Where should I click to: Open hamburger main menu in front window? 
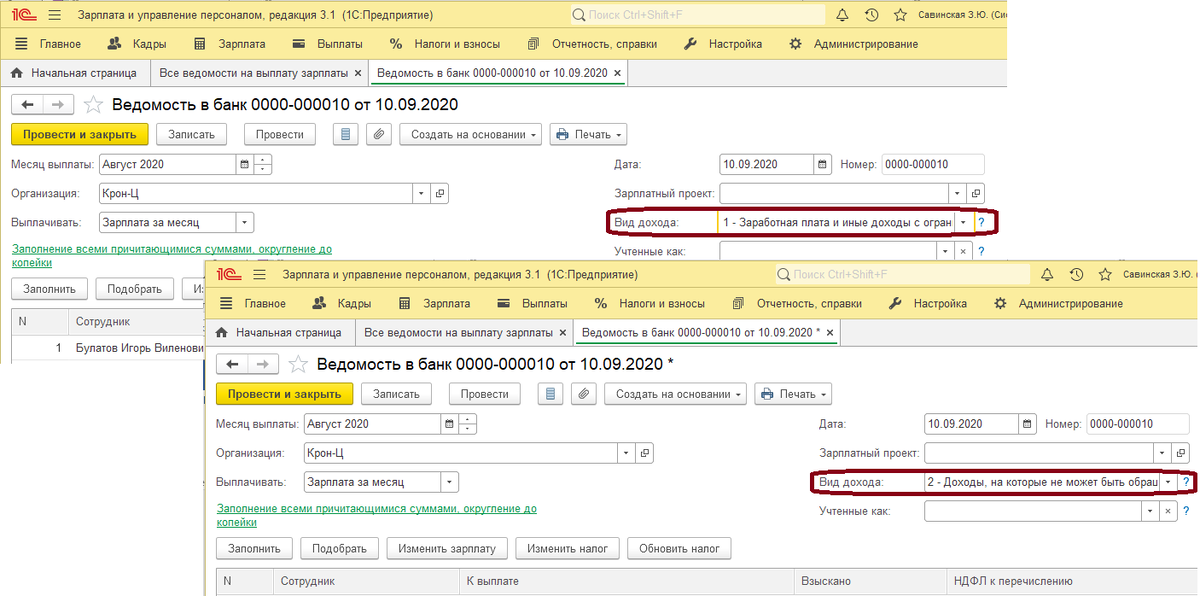pos(259,274)
